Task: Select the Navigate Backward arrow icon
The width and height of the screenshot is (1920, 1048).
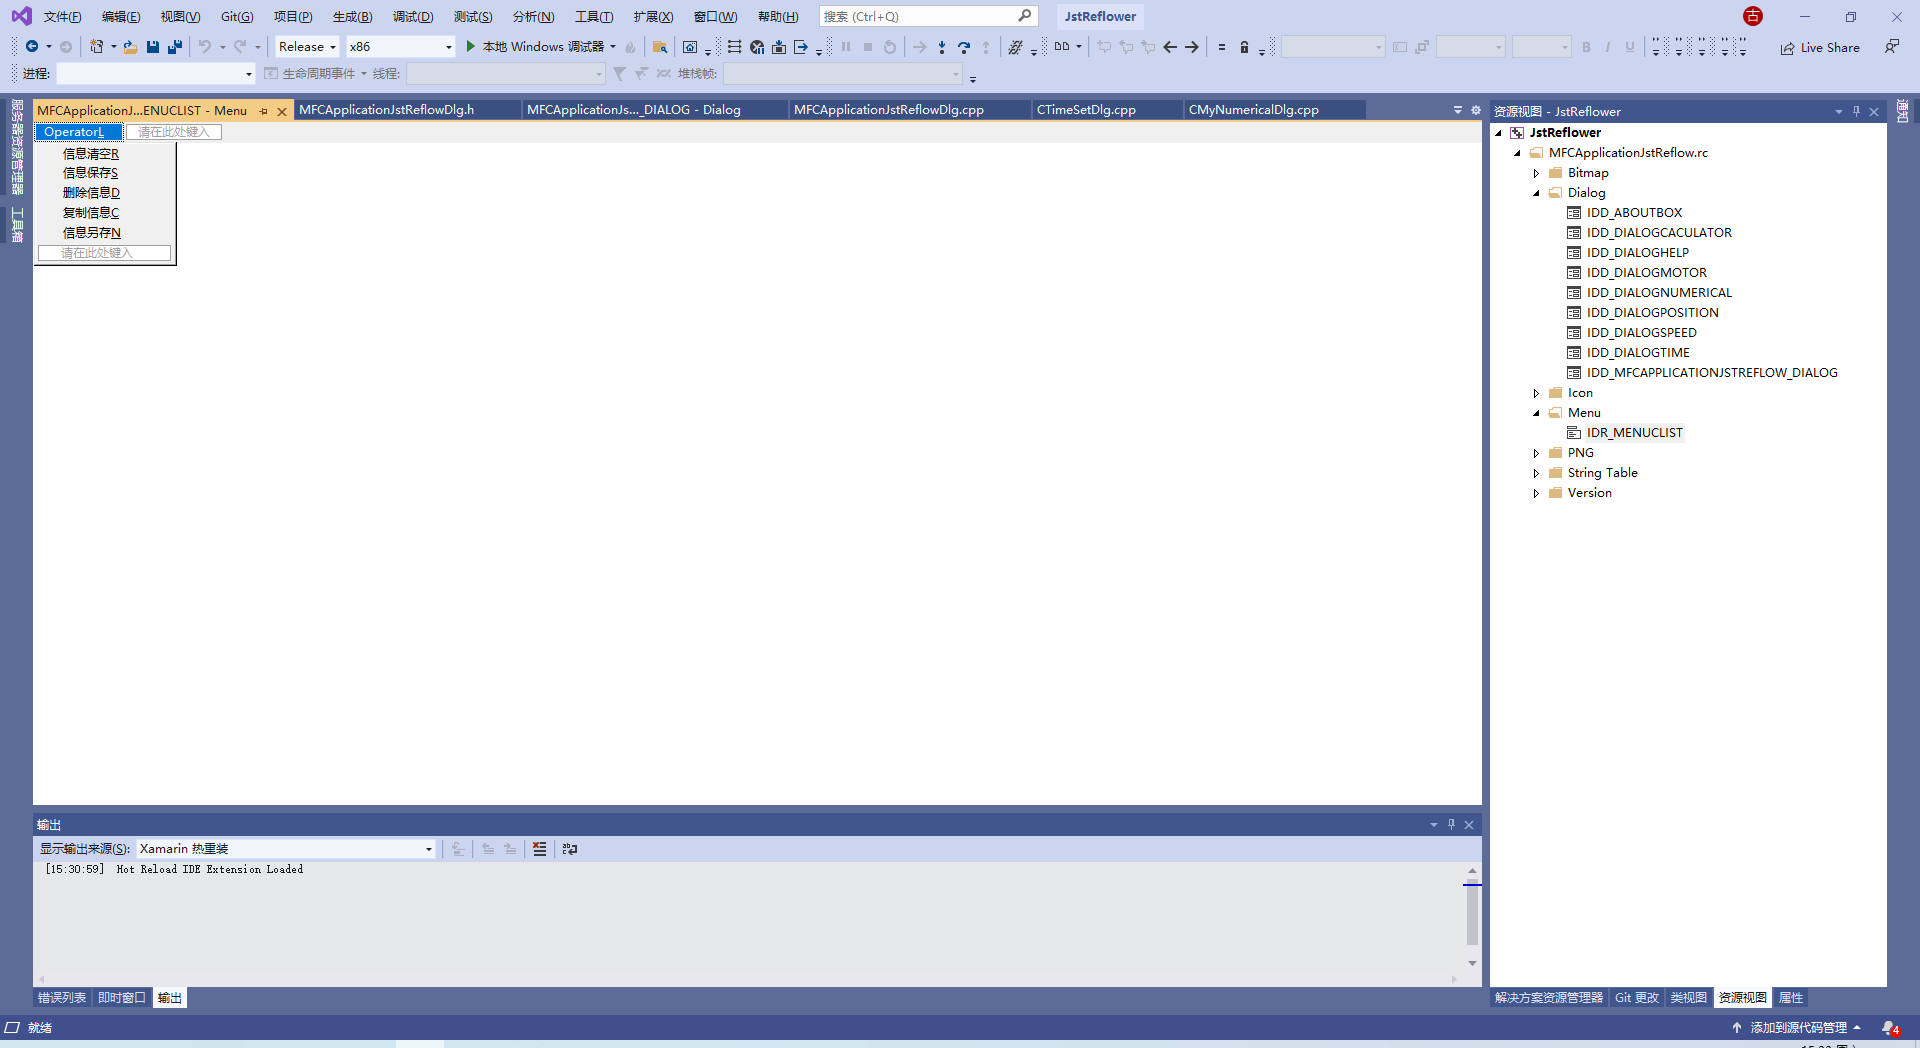Action: tap(1170, 46)
